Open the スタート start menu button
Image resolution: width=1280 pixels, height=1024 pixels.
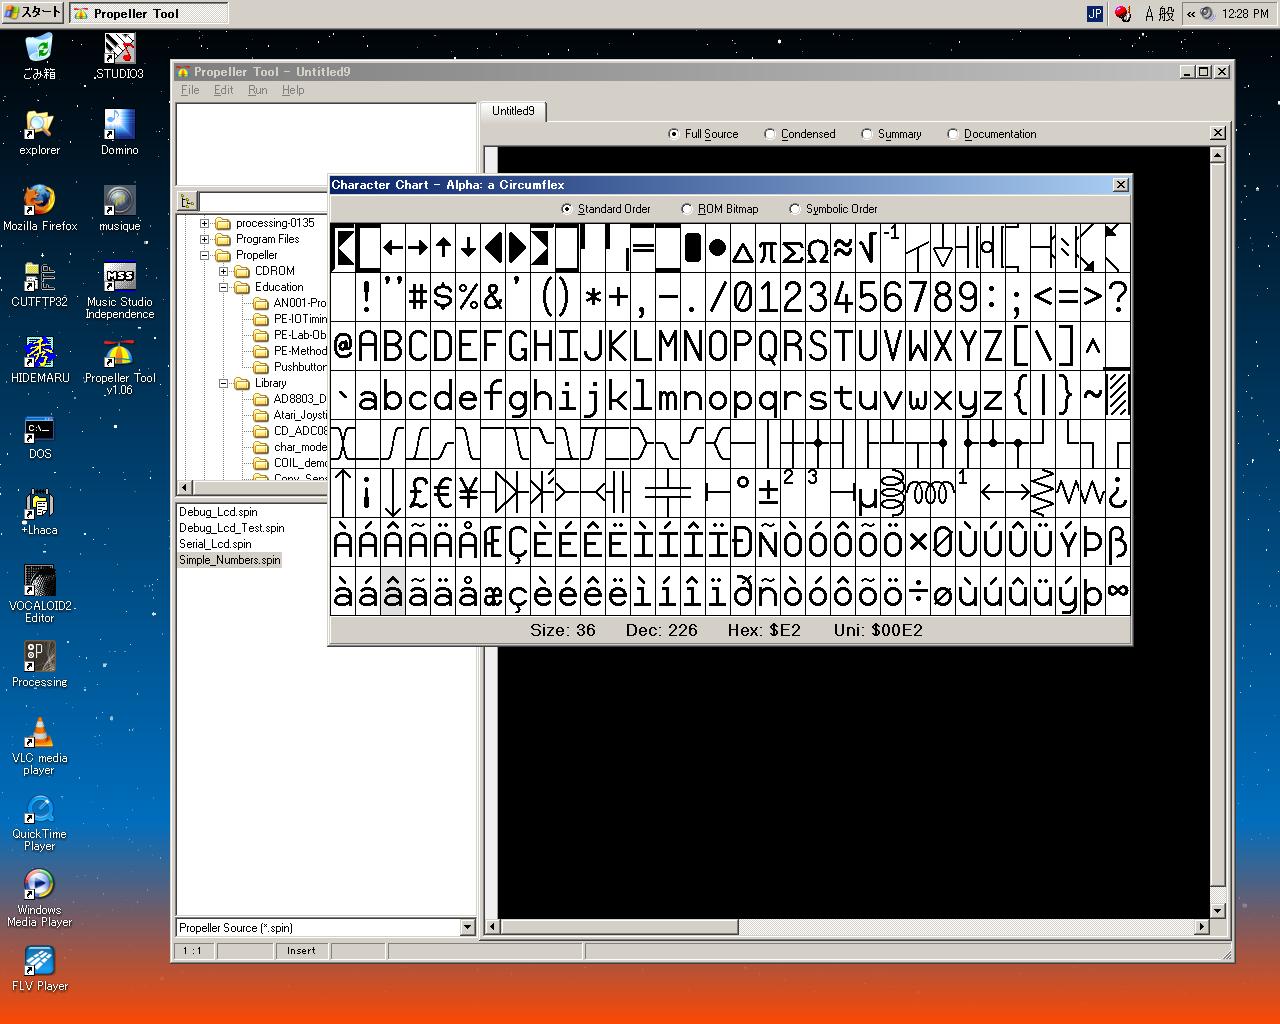(x=33, y=13)
